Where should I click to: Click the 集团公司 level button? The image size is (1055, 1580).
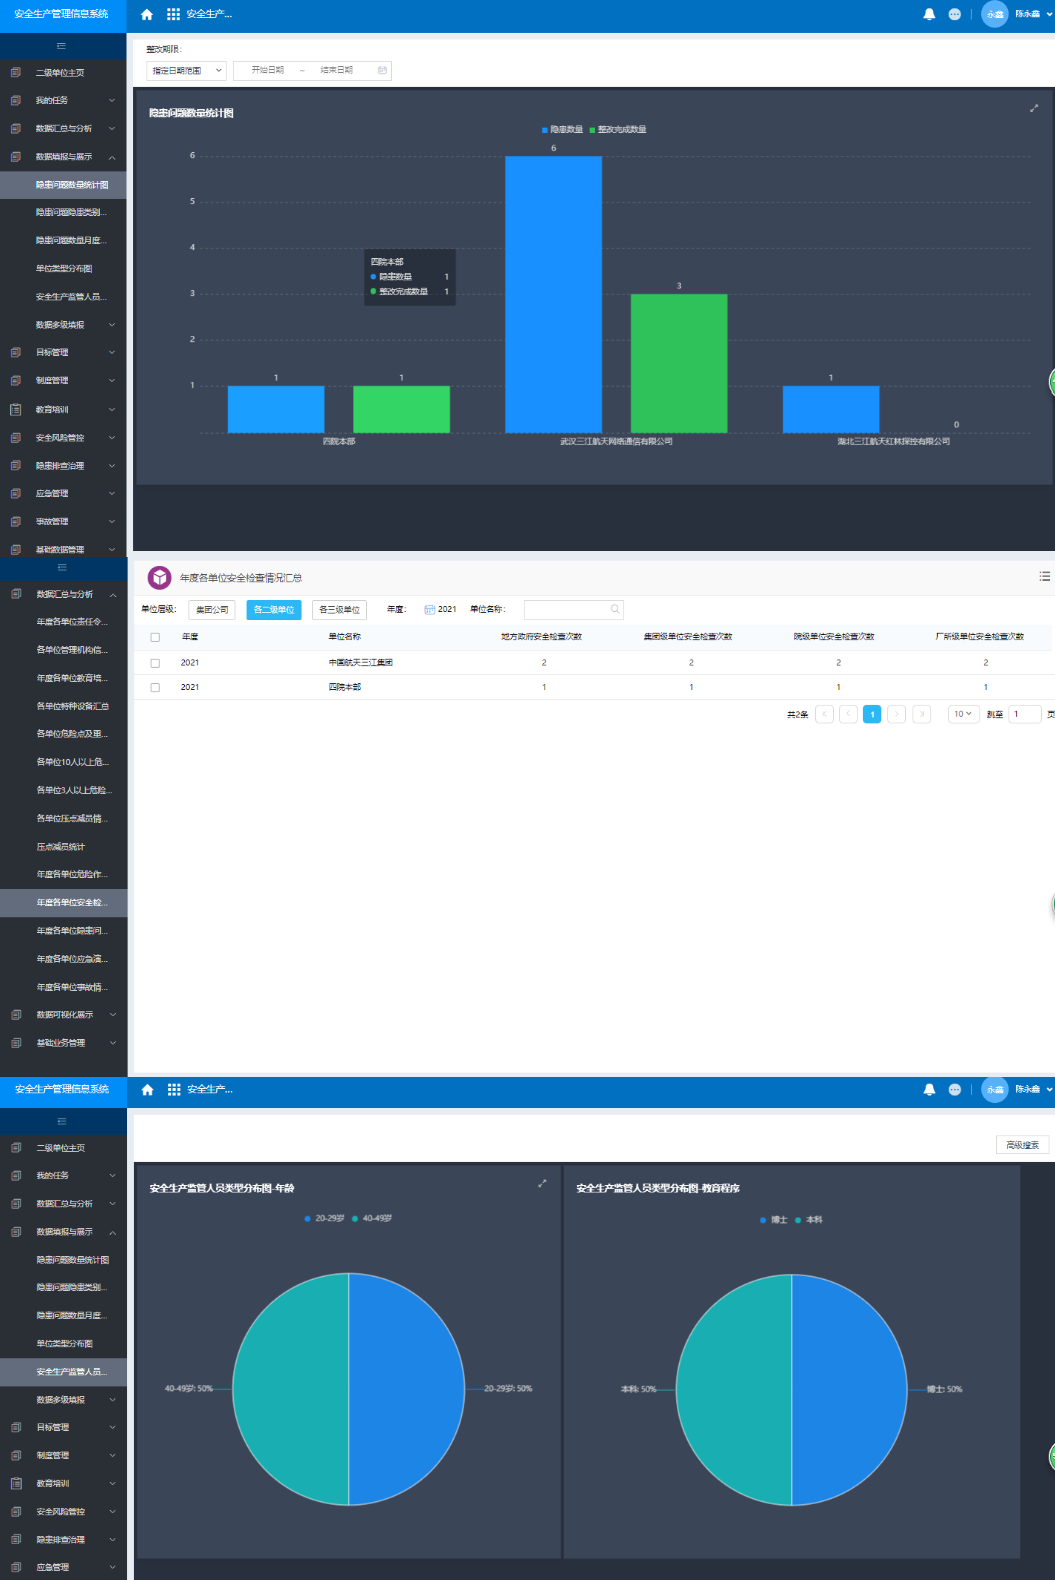(212, 610)
